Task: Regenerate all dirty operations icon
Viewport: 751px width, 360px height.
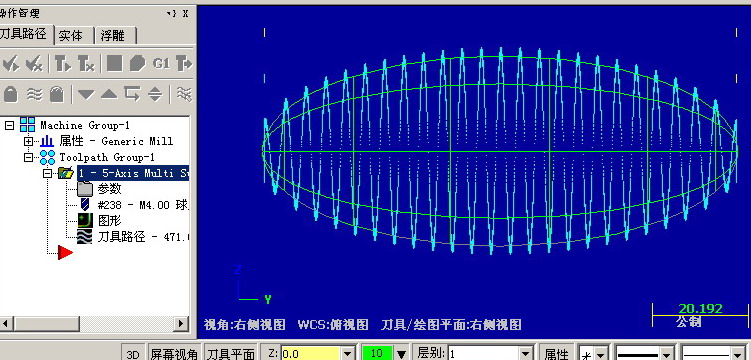Action: (86, 63)
